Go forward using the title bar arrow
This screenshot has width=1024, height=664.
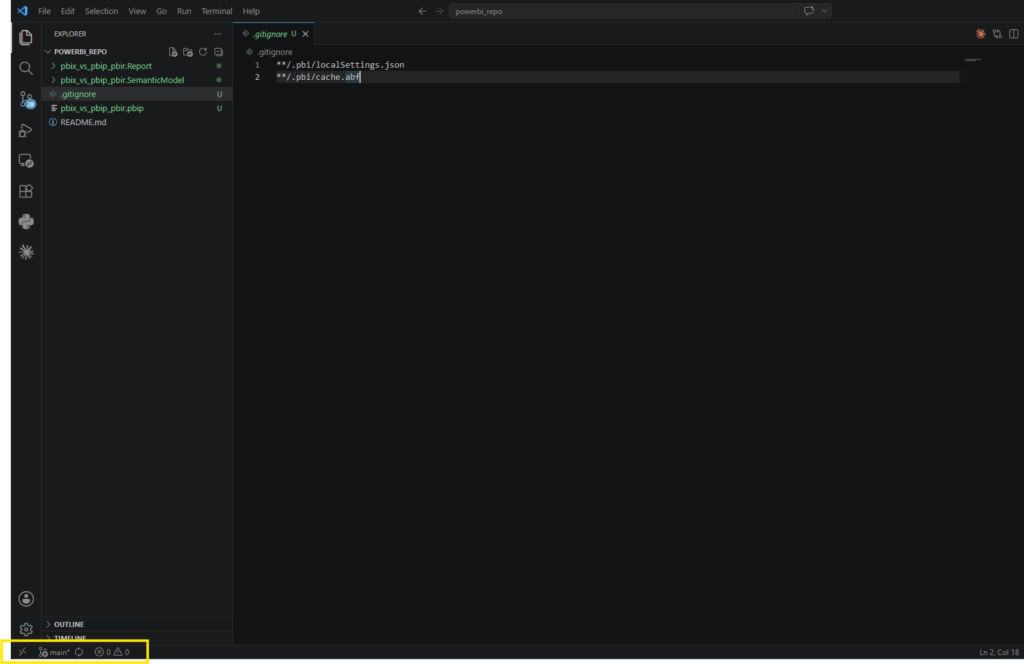pos(439,11)
